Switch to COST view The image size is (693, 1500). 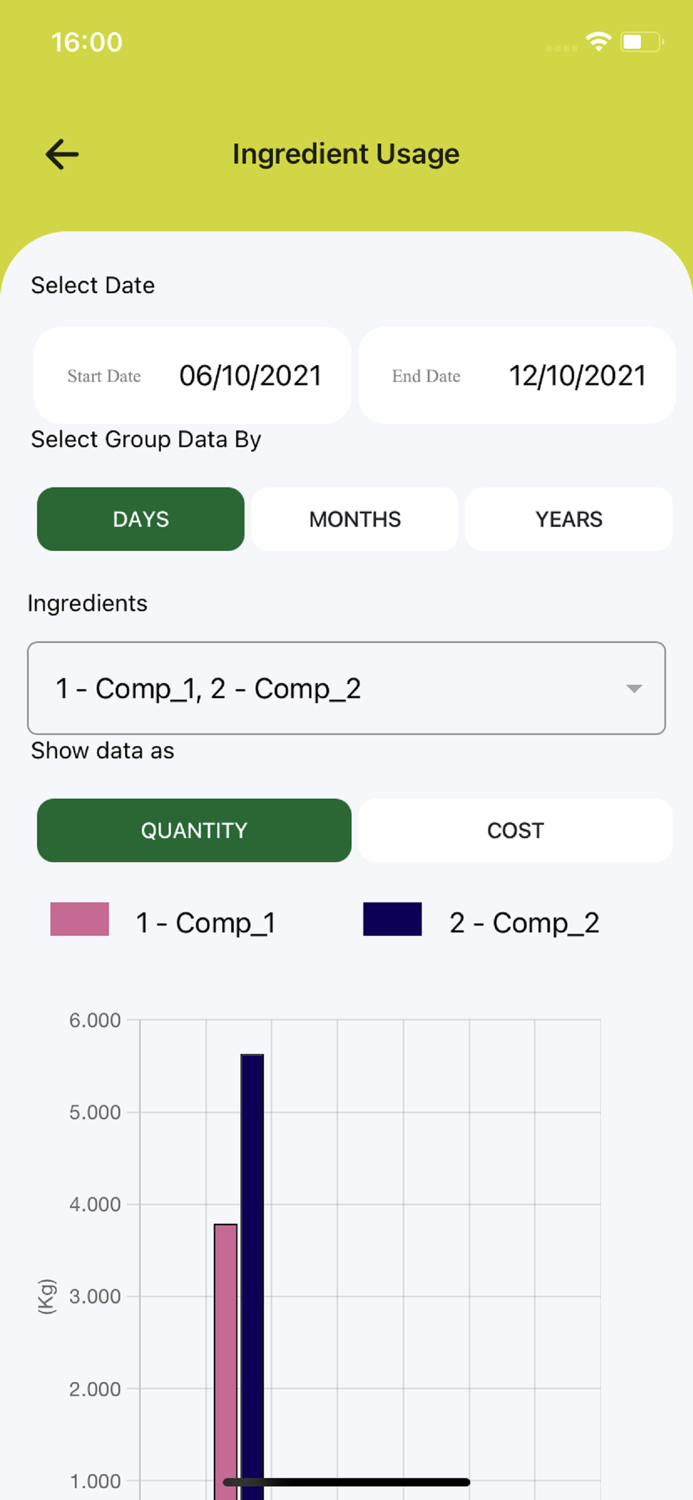(x=515, y=830)
